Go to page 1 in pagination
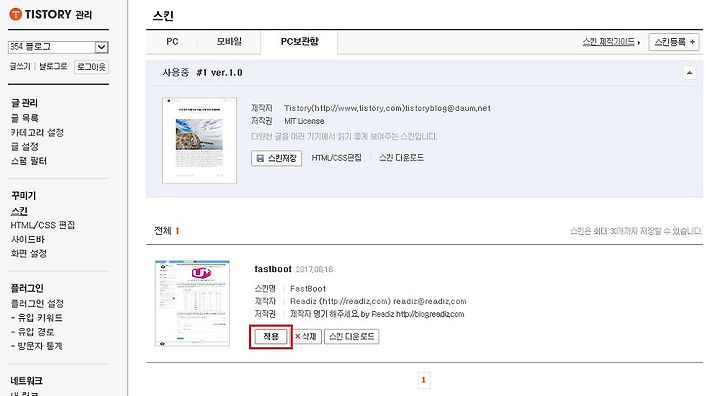This screenshot has width=720, height=396. 423,380
